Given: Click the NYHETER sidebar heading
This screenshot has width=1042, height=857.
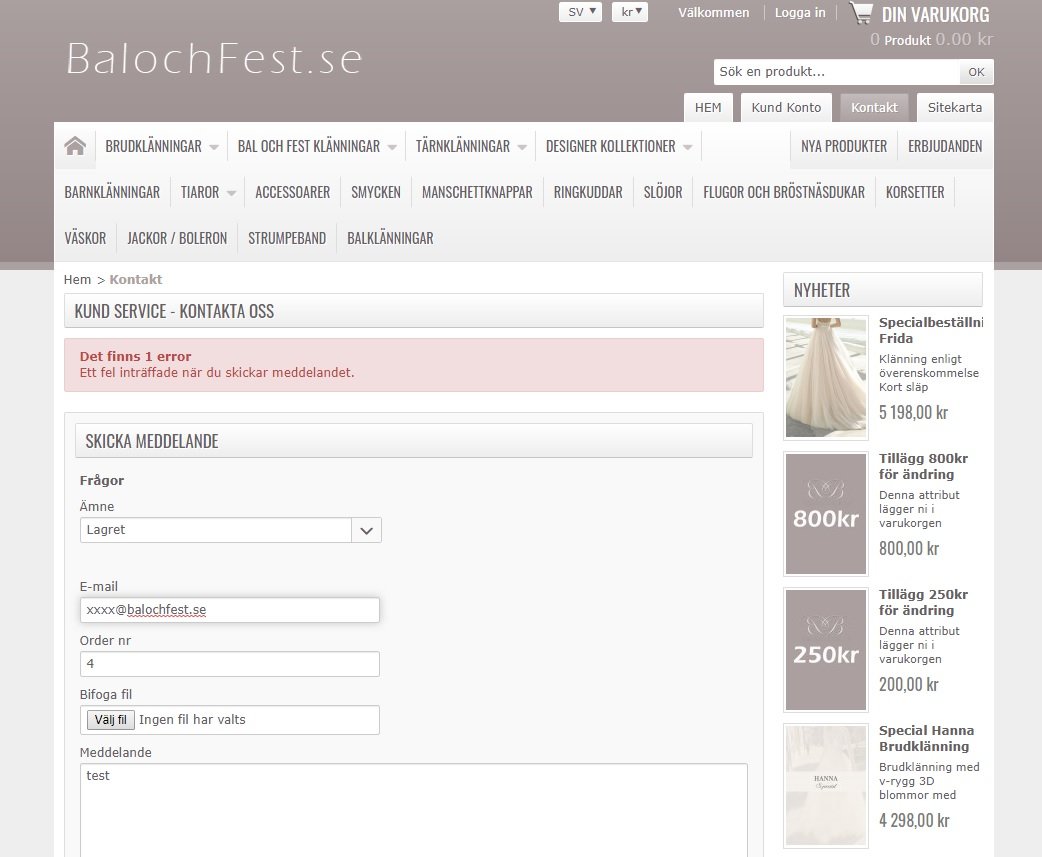Looking at the screenshot, I should (x=883, y=290).
